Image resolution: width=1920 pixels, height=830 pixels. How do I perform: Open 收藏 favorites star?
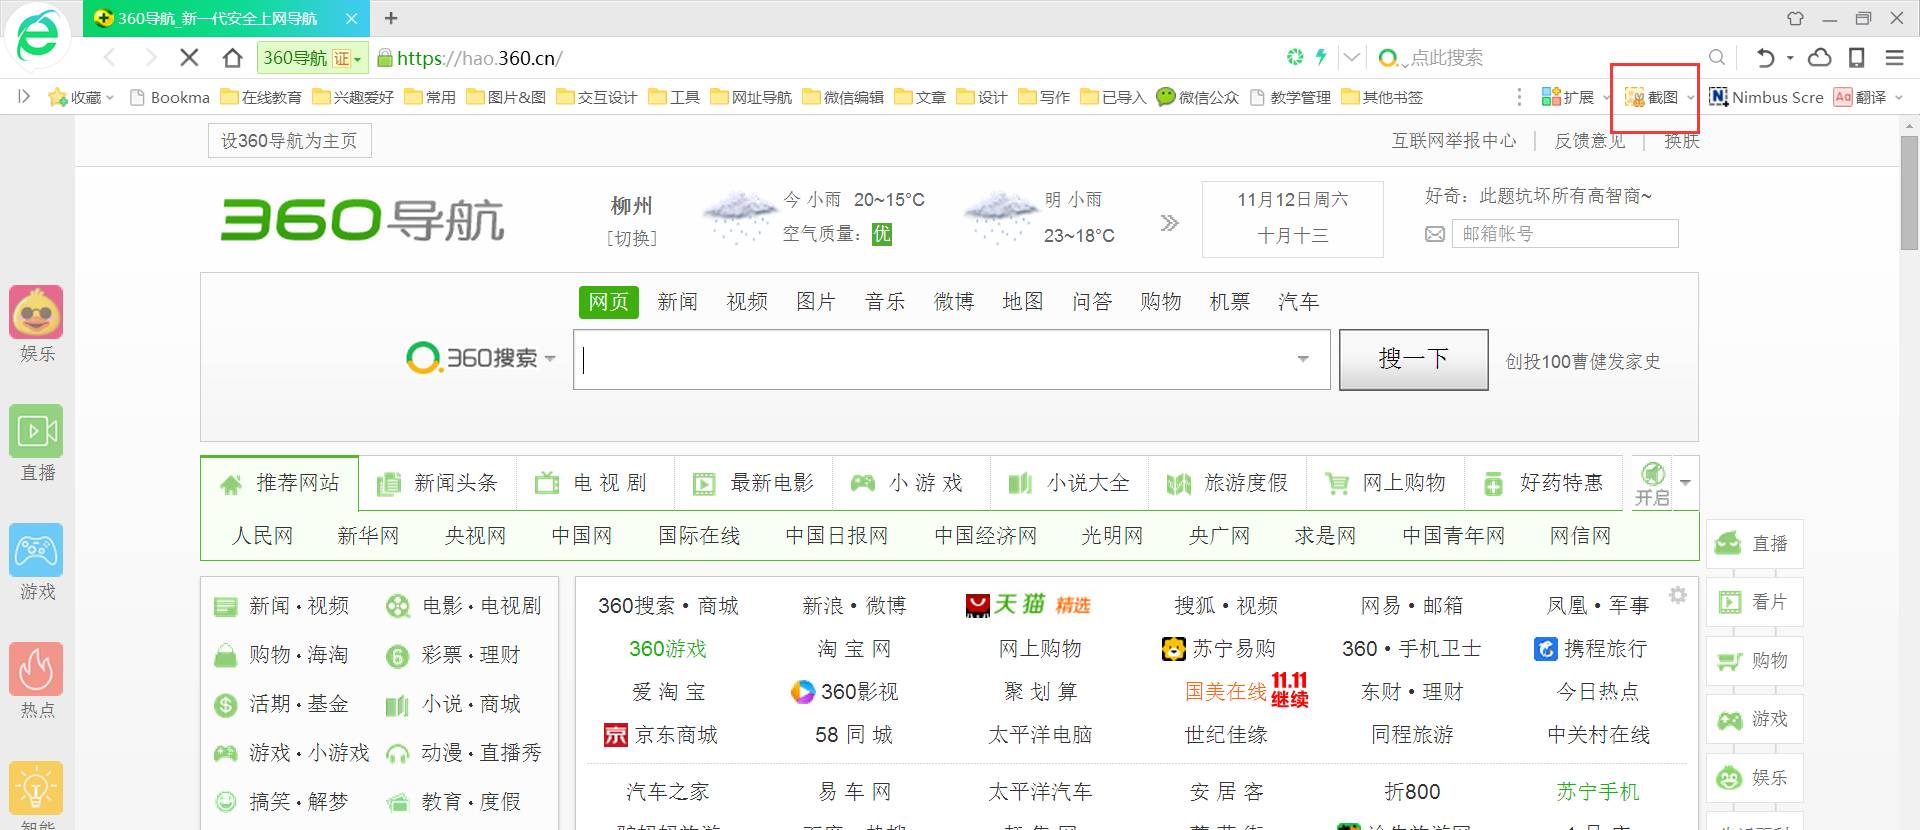(x=75, y=97)
